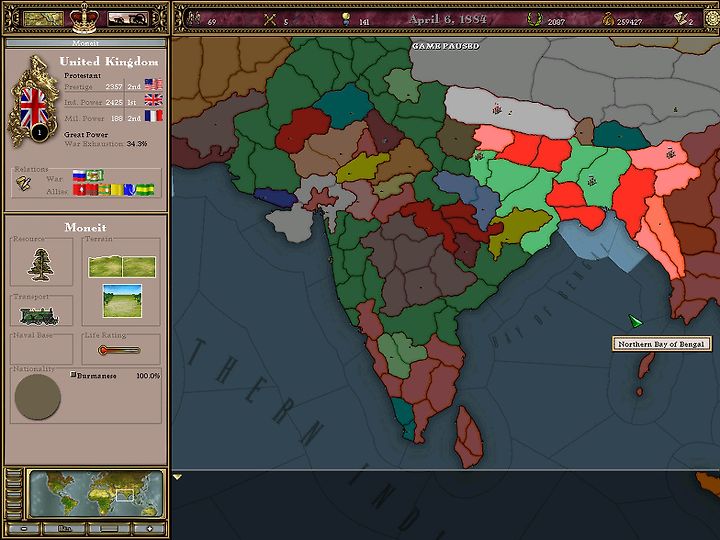Click the laurel wreath prestige icon
720x540 pixels.
(x=534, y=19)
